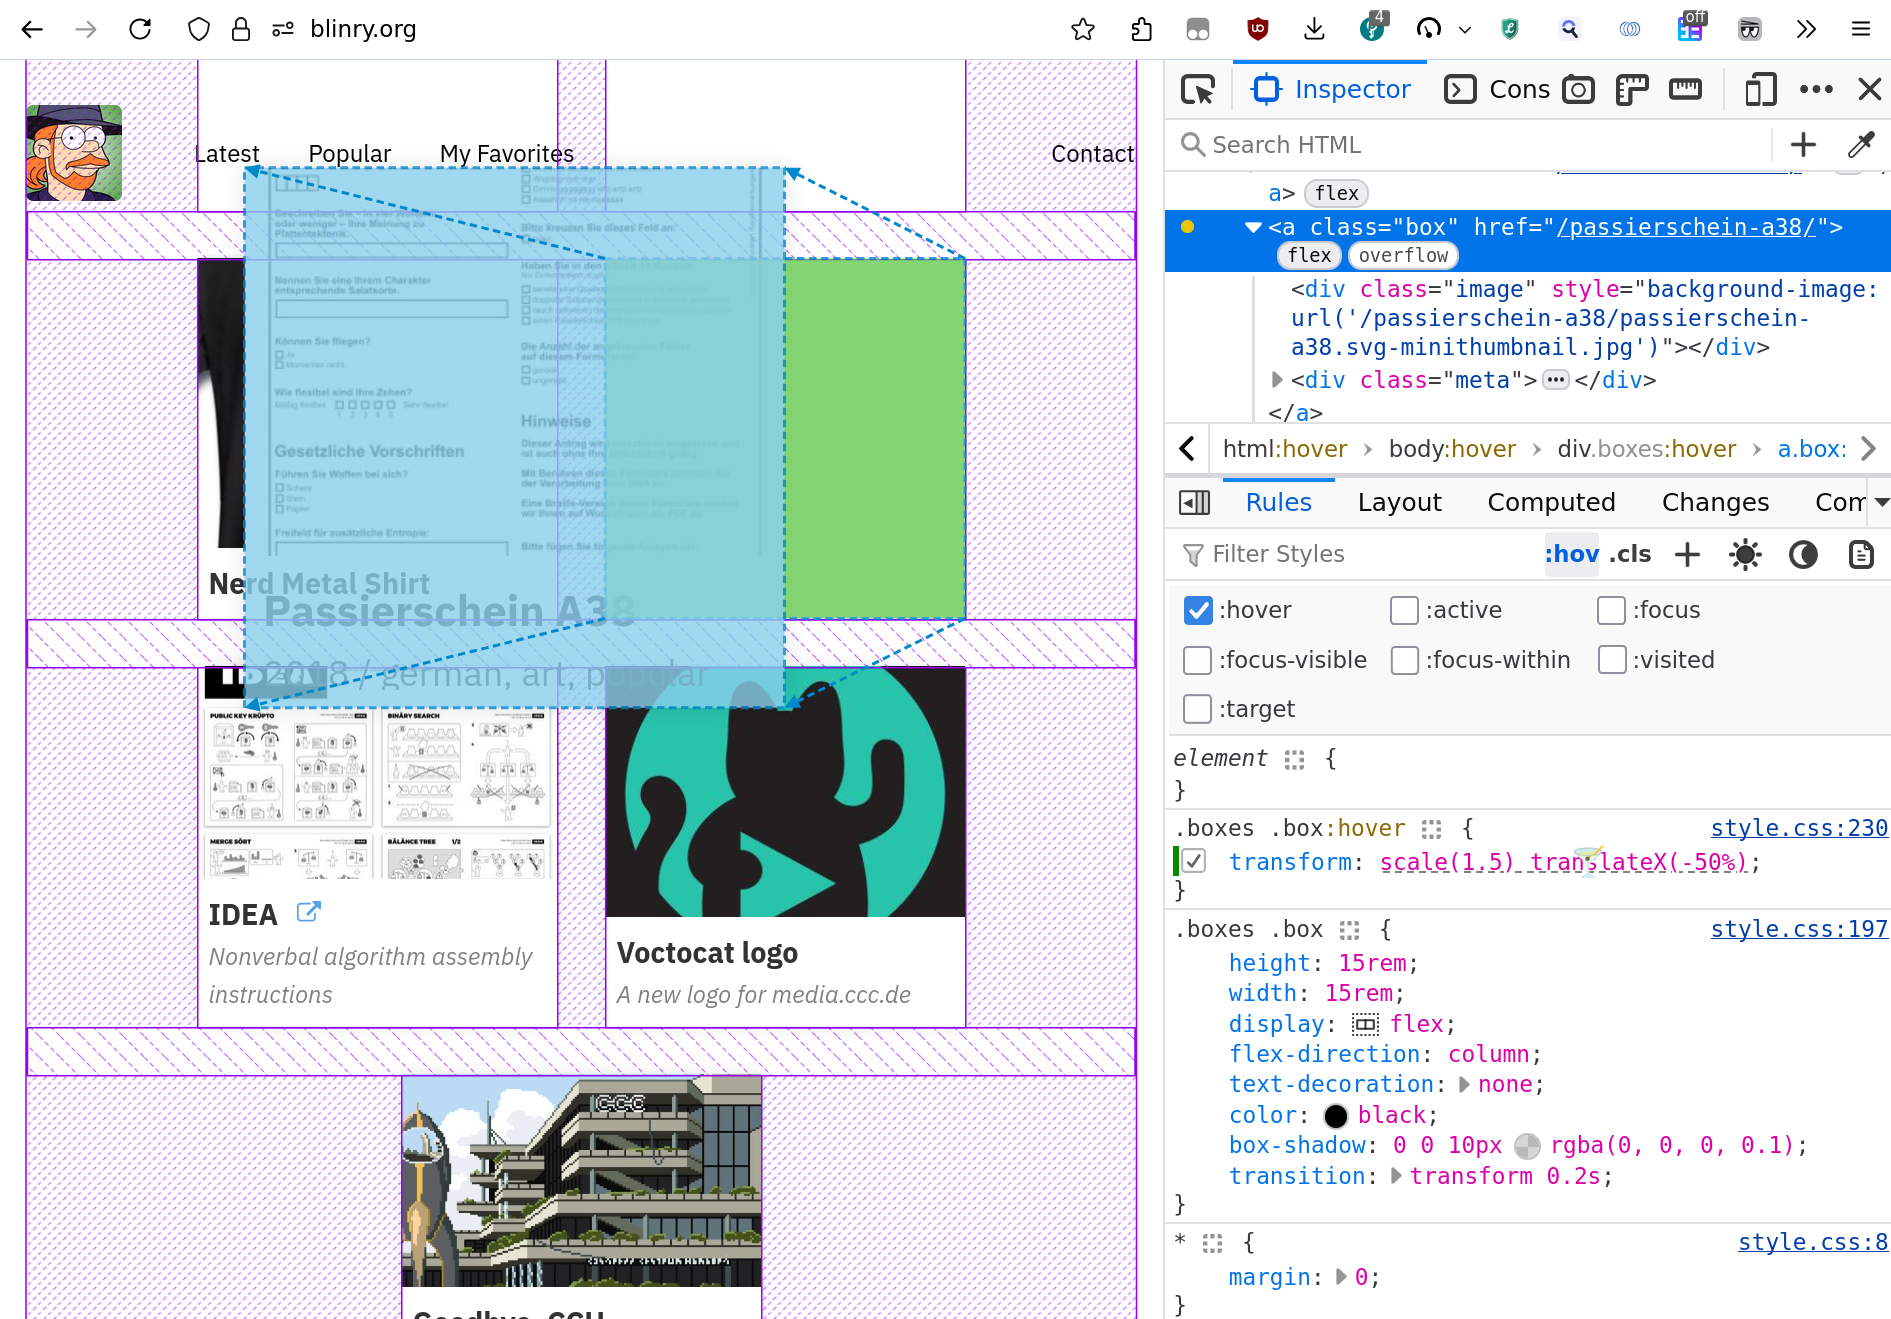Image resolution: width=1891 pixels, height=1319 pixels.
Task: Click inside the Search HTML field
Action: tap(1400, 144)
